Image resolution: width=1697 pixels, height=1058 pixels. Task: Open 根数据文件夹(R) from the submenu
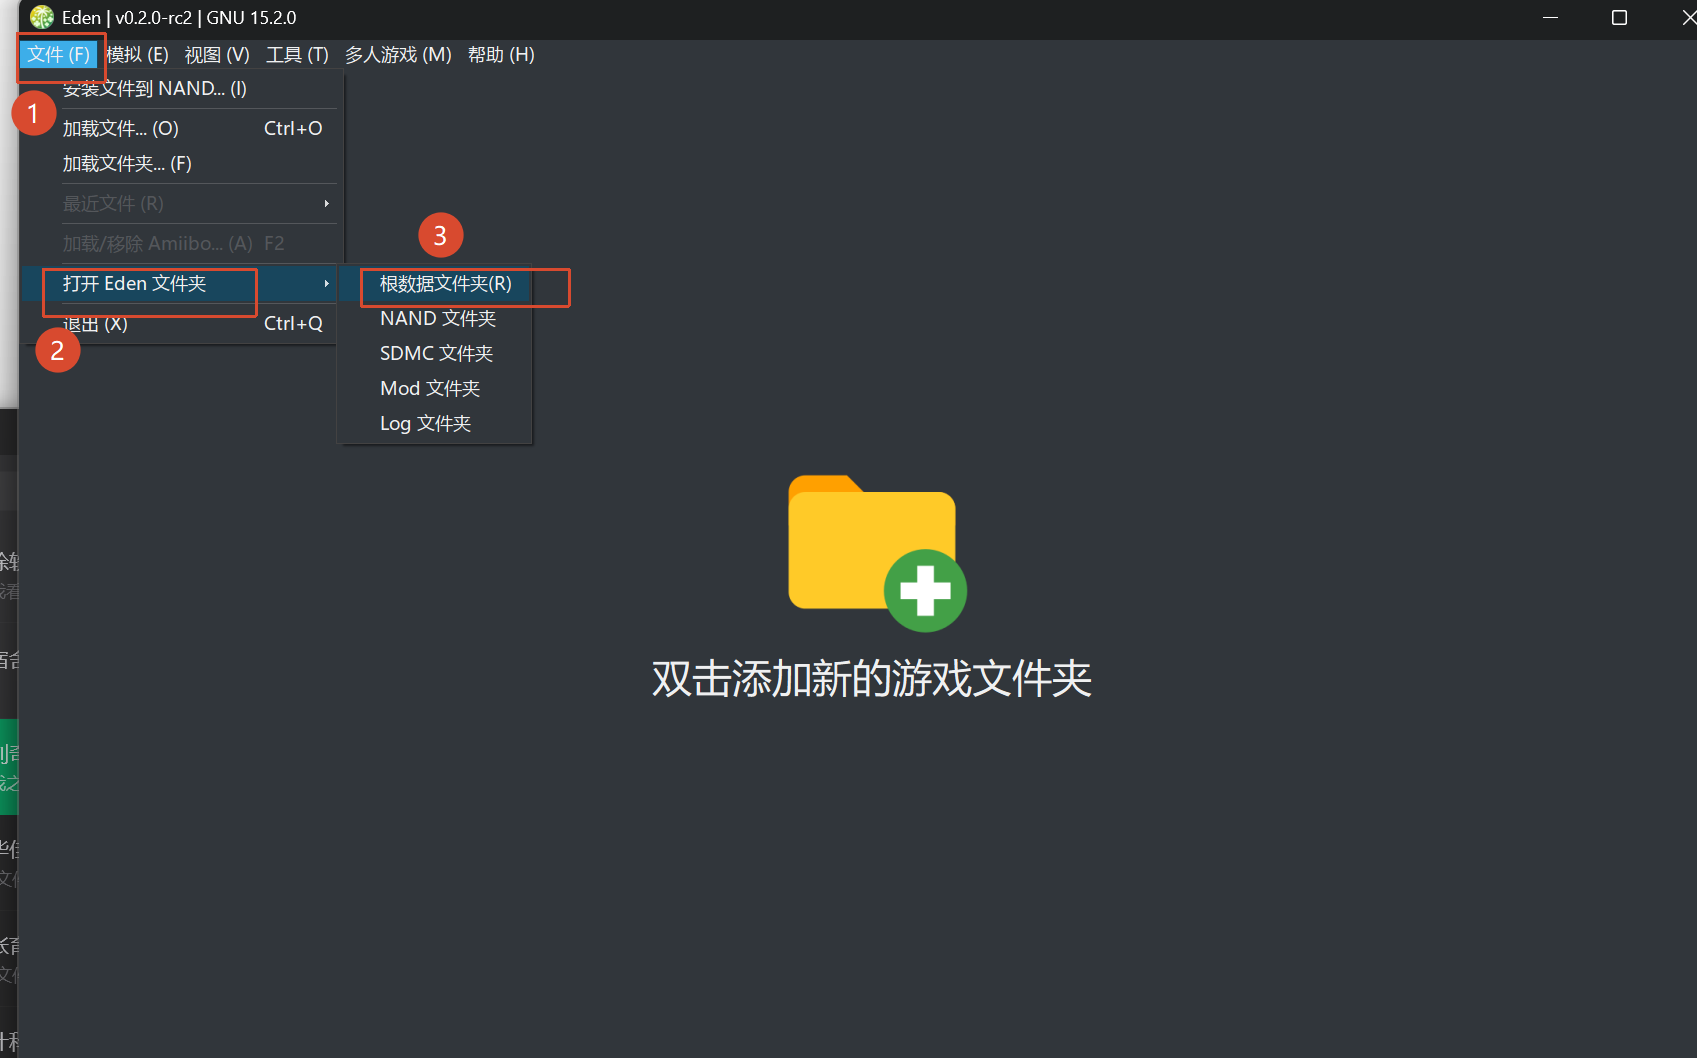pyautogui.click(x=435, y=284)
